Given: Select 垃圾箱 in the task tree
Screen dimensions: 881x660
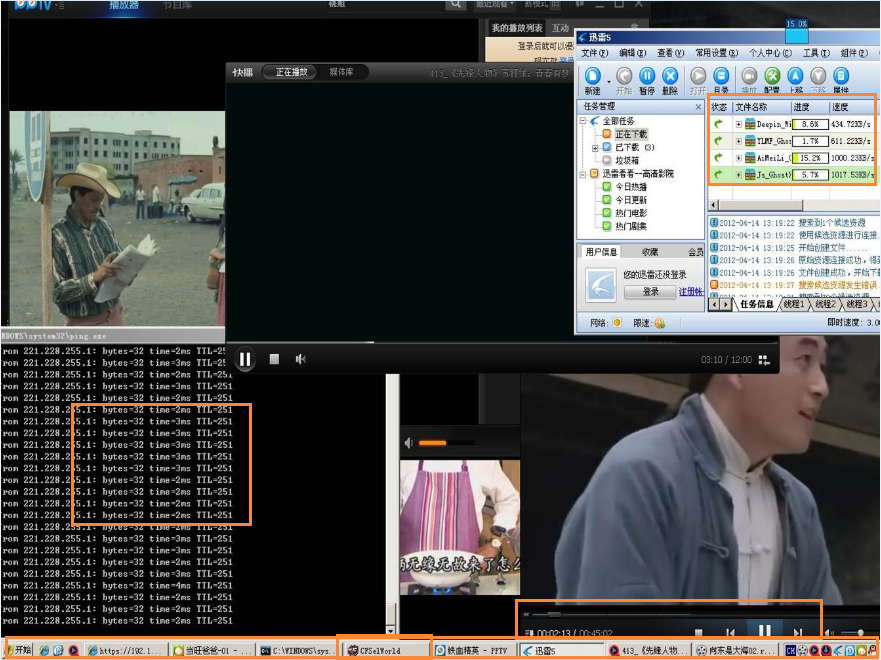Looking at the screenshot, I should click(x=627, y=161).
